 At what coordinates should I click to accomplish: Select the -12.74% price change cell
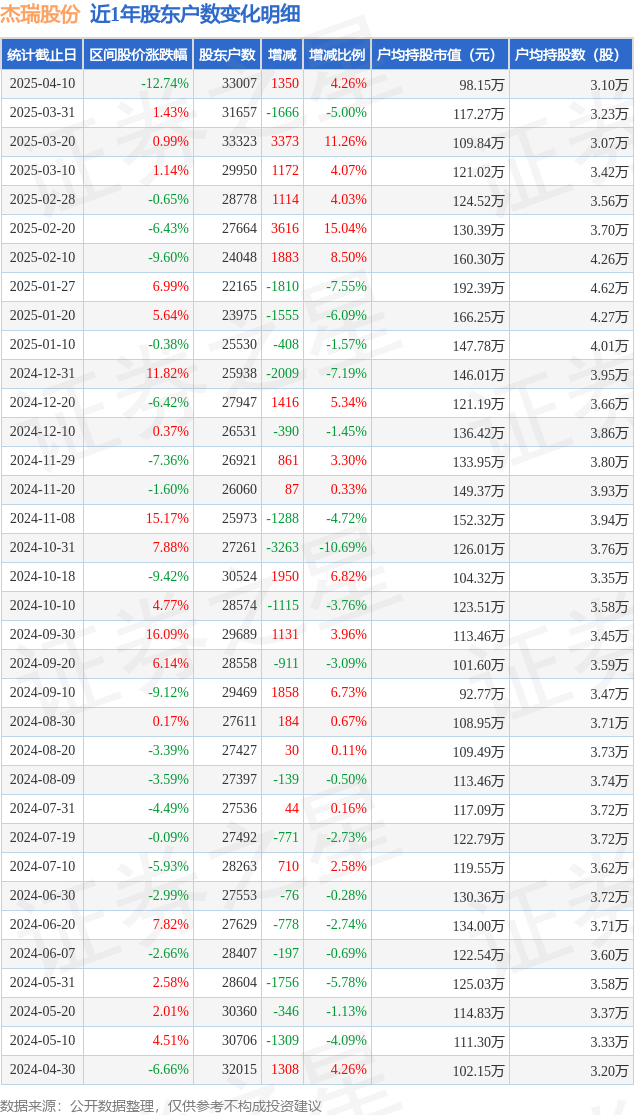[165, 84]
